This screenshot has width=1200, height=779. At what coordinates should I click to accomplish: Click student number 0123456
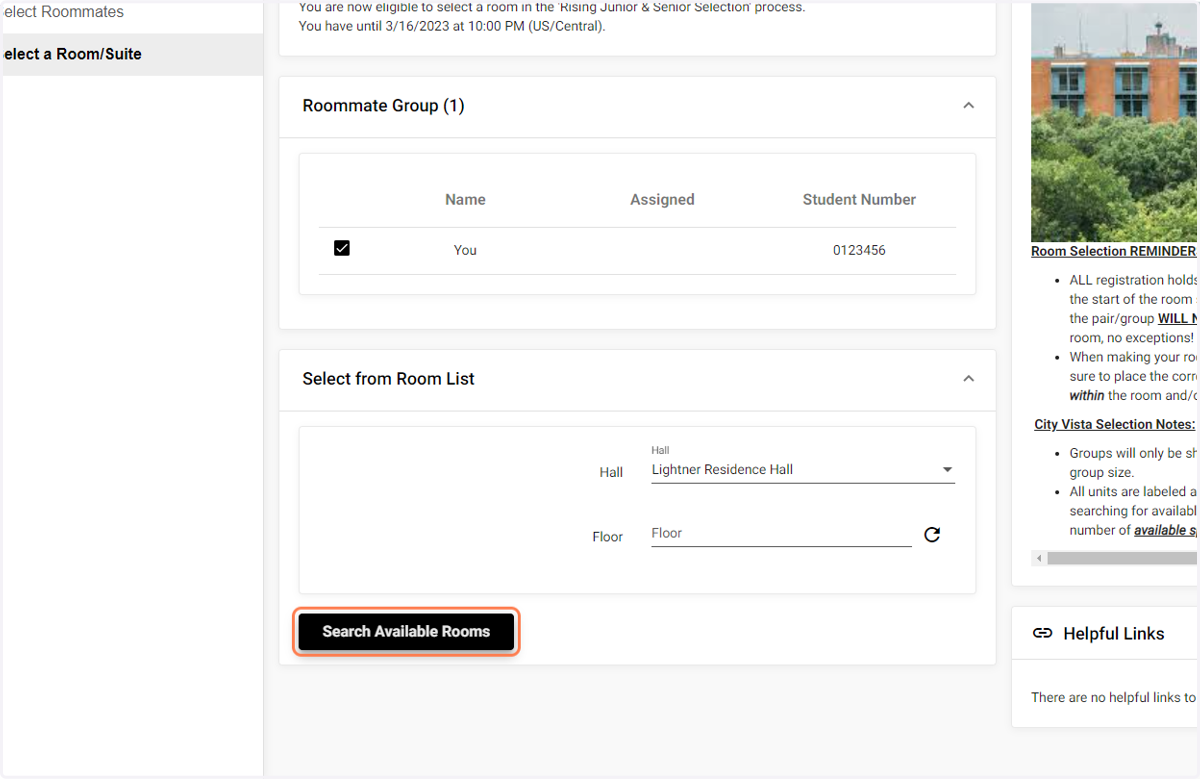point(859,250)
